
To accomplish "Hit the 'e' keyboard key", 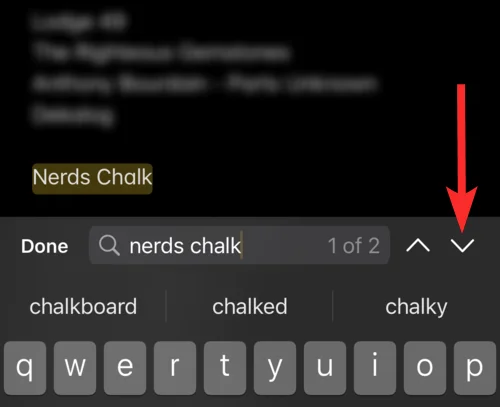I will click(125, 368).
